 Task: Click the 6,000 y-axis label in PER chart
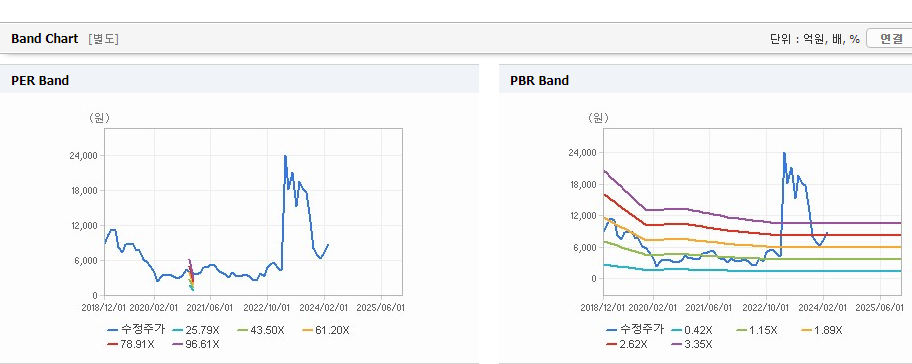pos(87,260)
